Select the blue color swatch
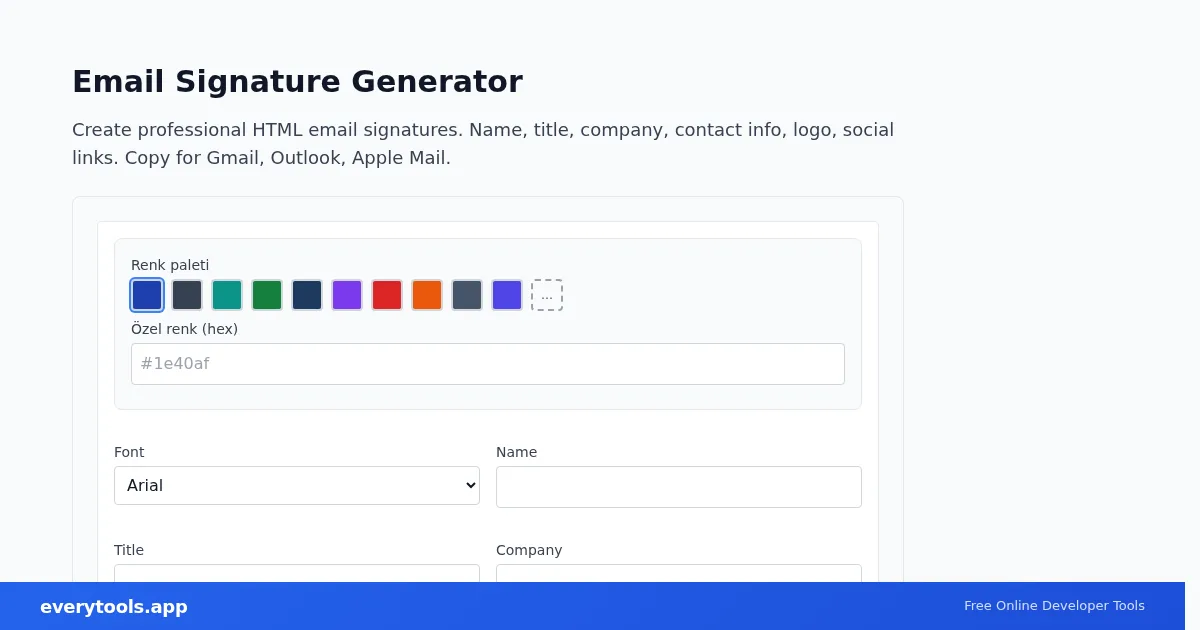 tap(147, 295)
